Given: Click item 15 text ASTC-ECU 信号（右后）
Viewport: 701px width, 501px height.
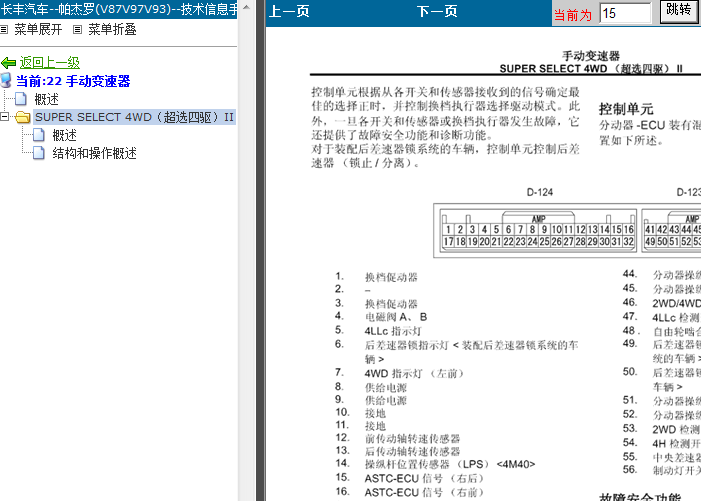Looking at the screenshot, I should pyautogui.click(x=424, y=479).
